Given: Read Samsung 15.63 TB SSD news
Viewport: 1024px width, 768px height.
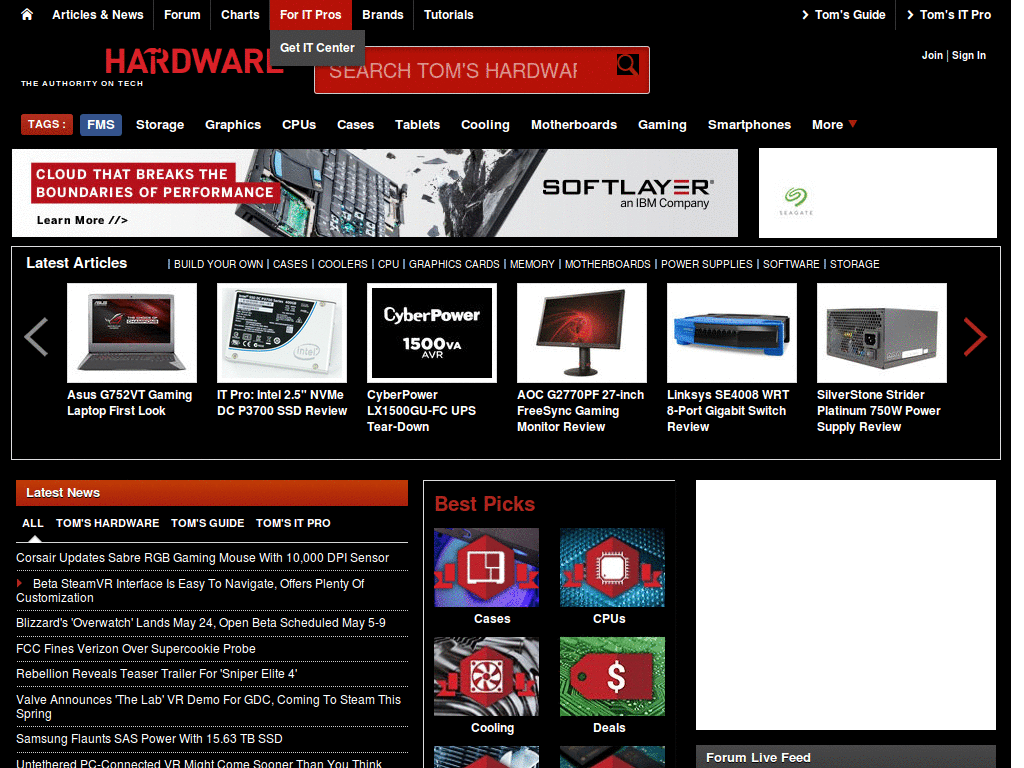Looking at the screenshot, I should point(149,739).
